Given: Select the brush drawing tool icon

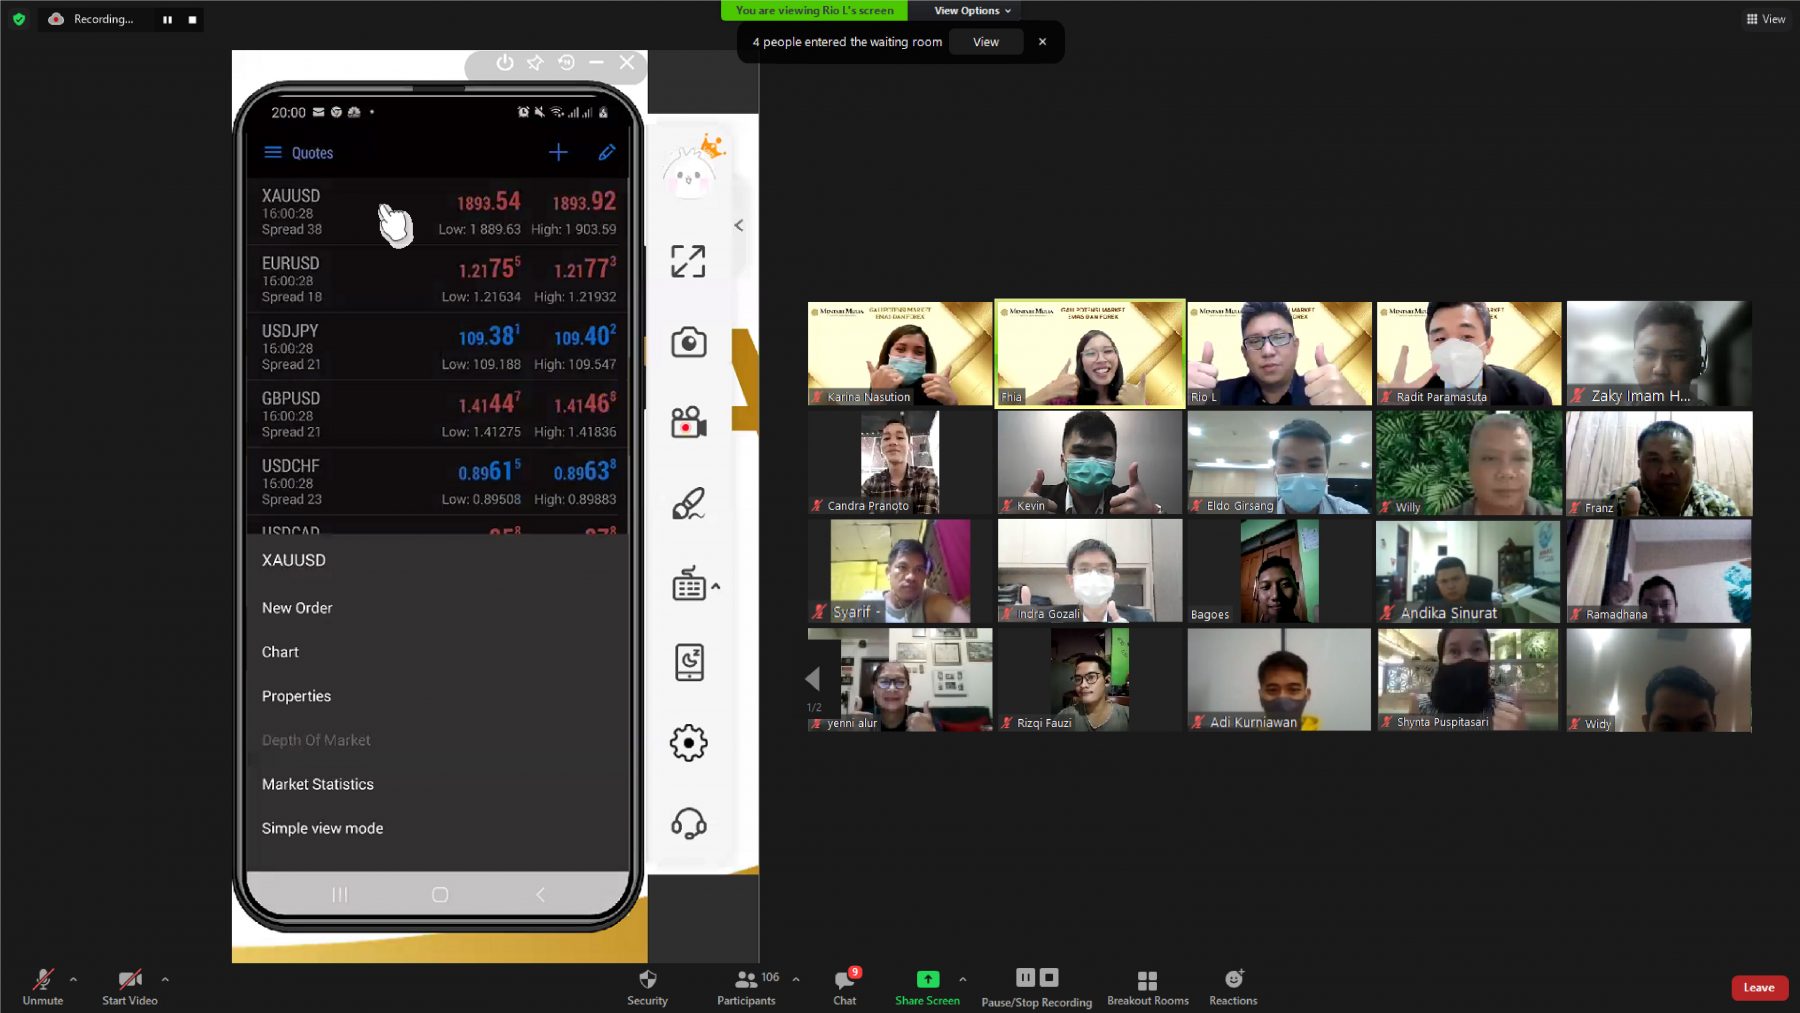Looking at the screenshot, I should 688,503.
